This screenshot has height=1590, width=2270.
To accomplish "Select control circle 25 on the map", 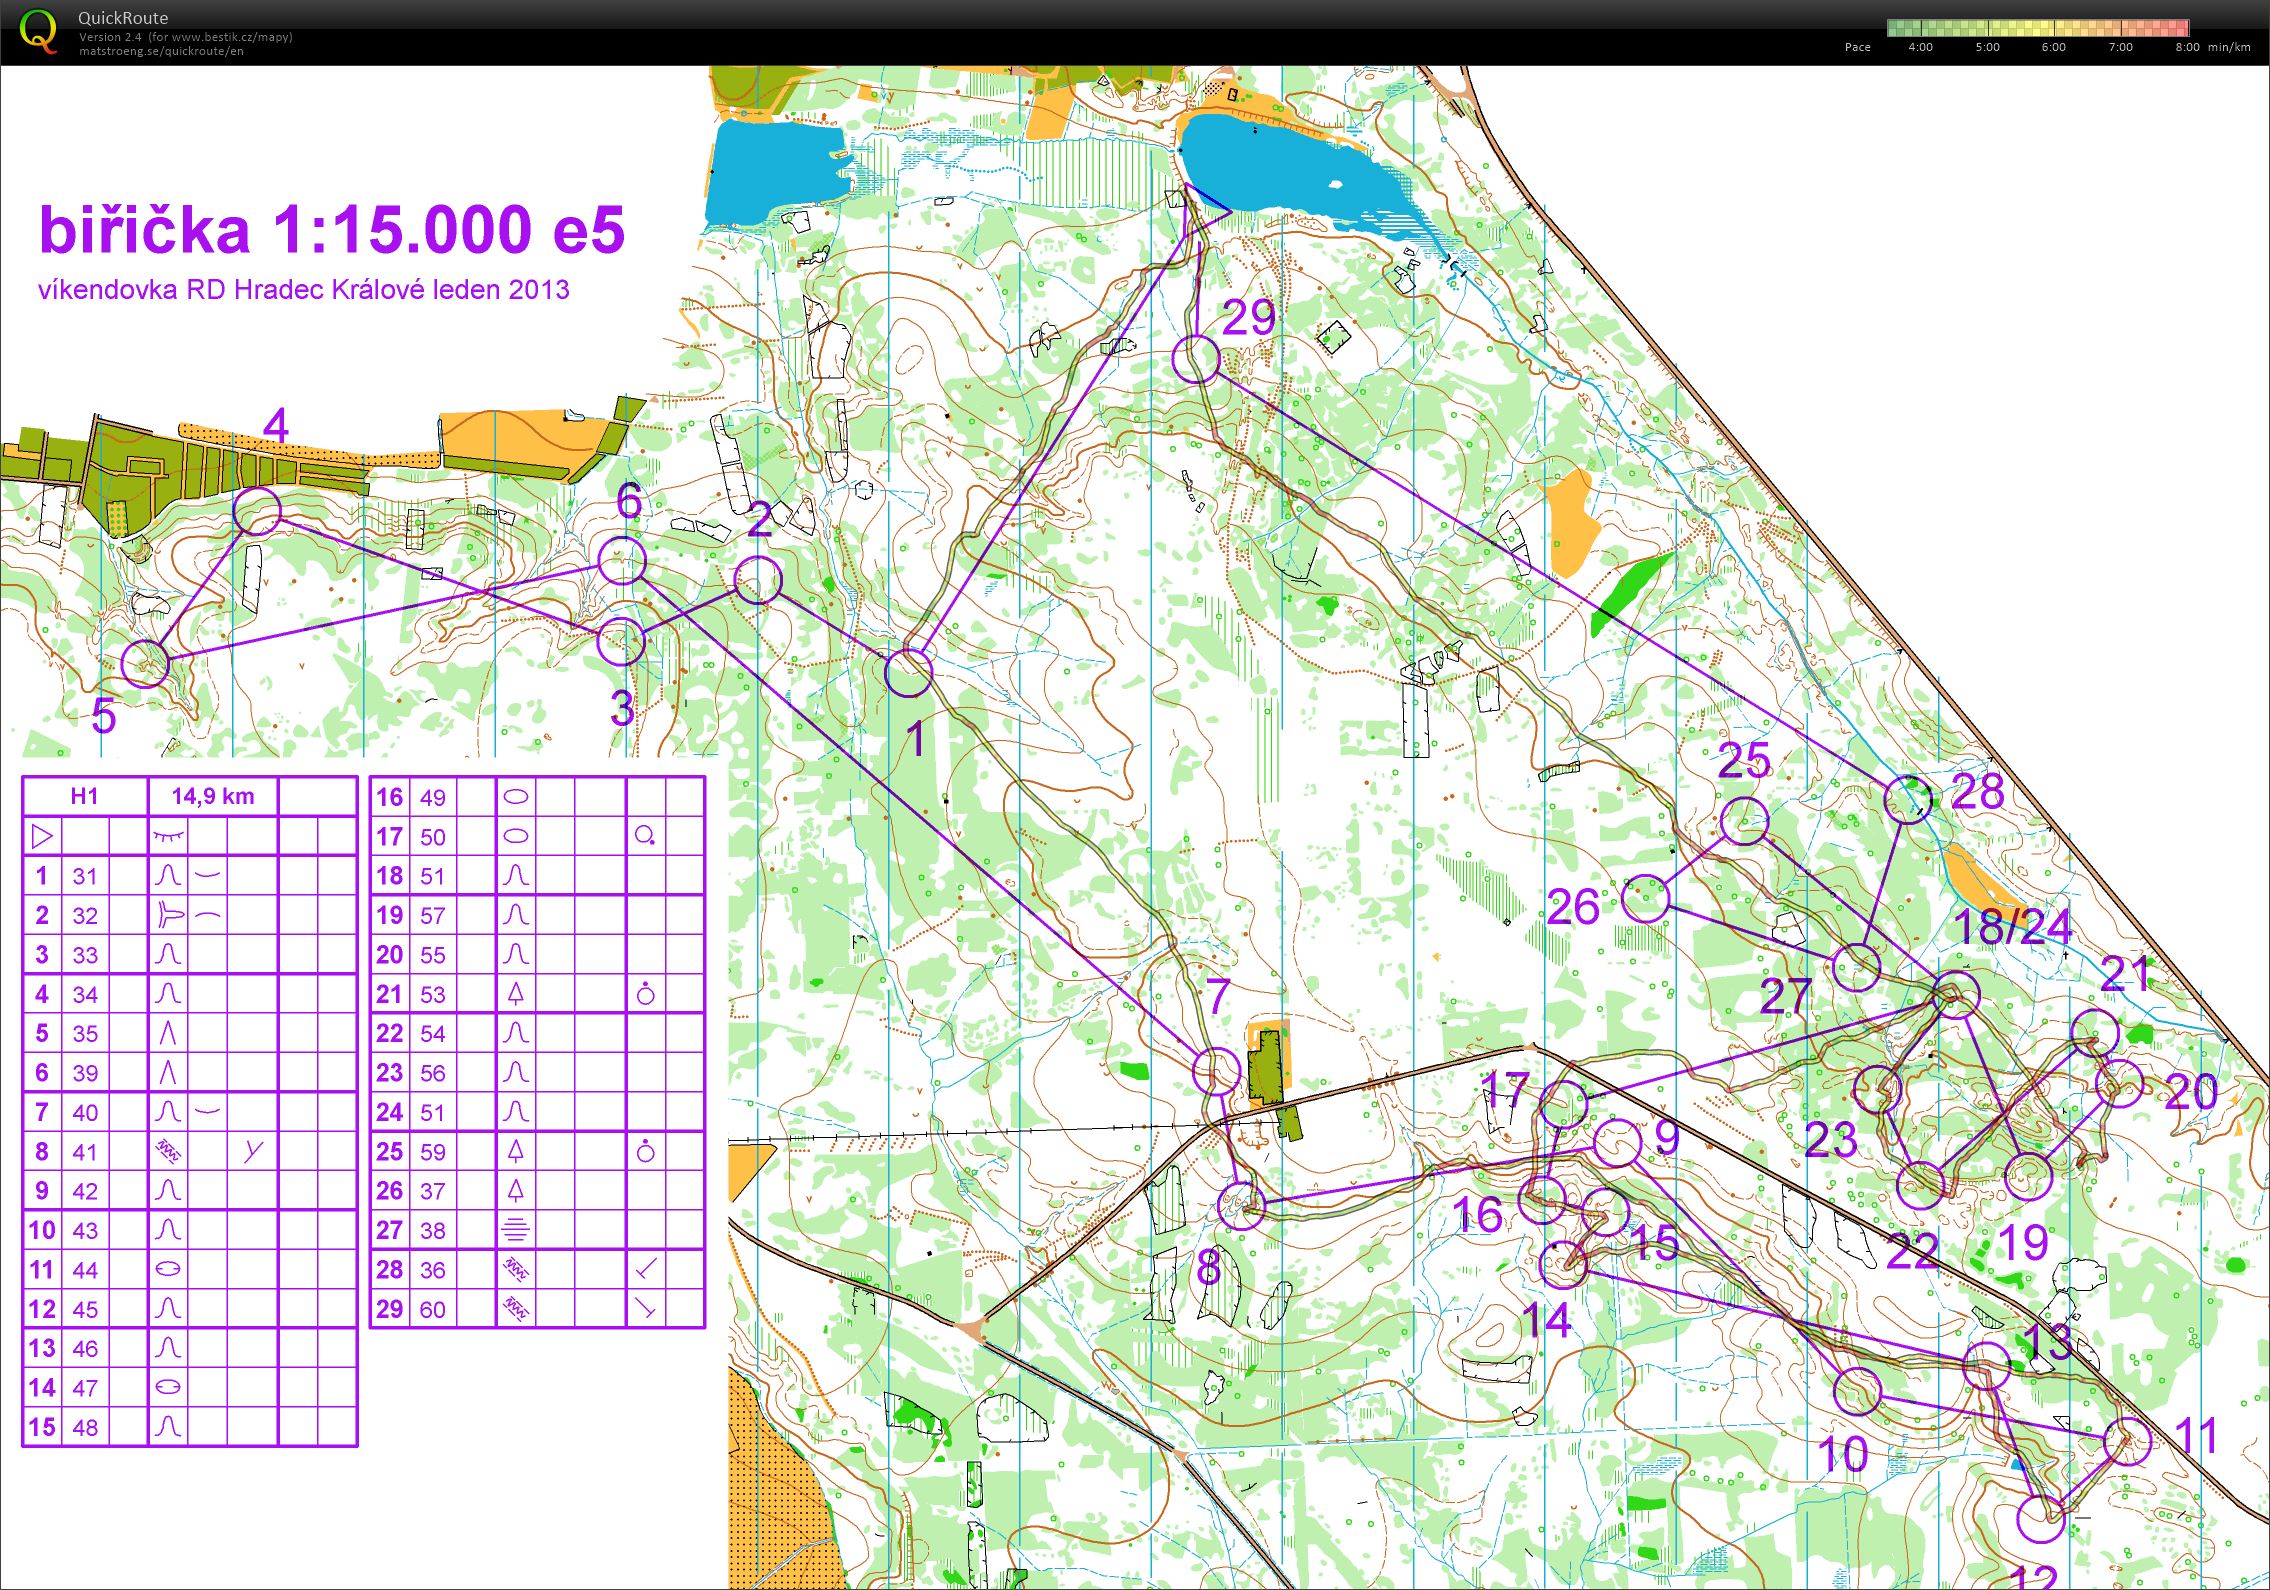I will coord(1744,821).
